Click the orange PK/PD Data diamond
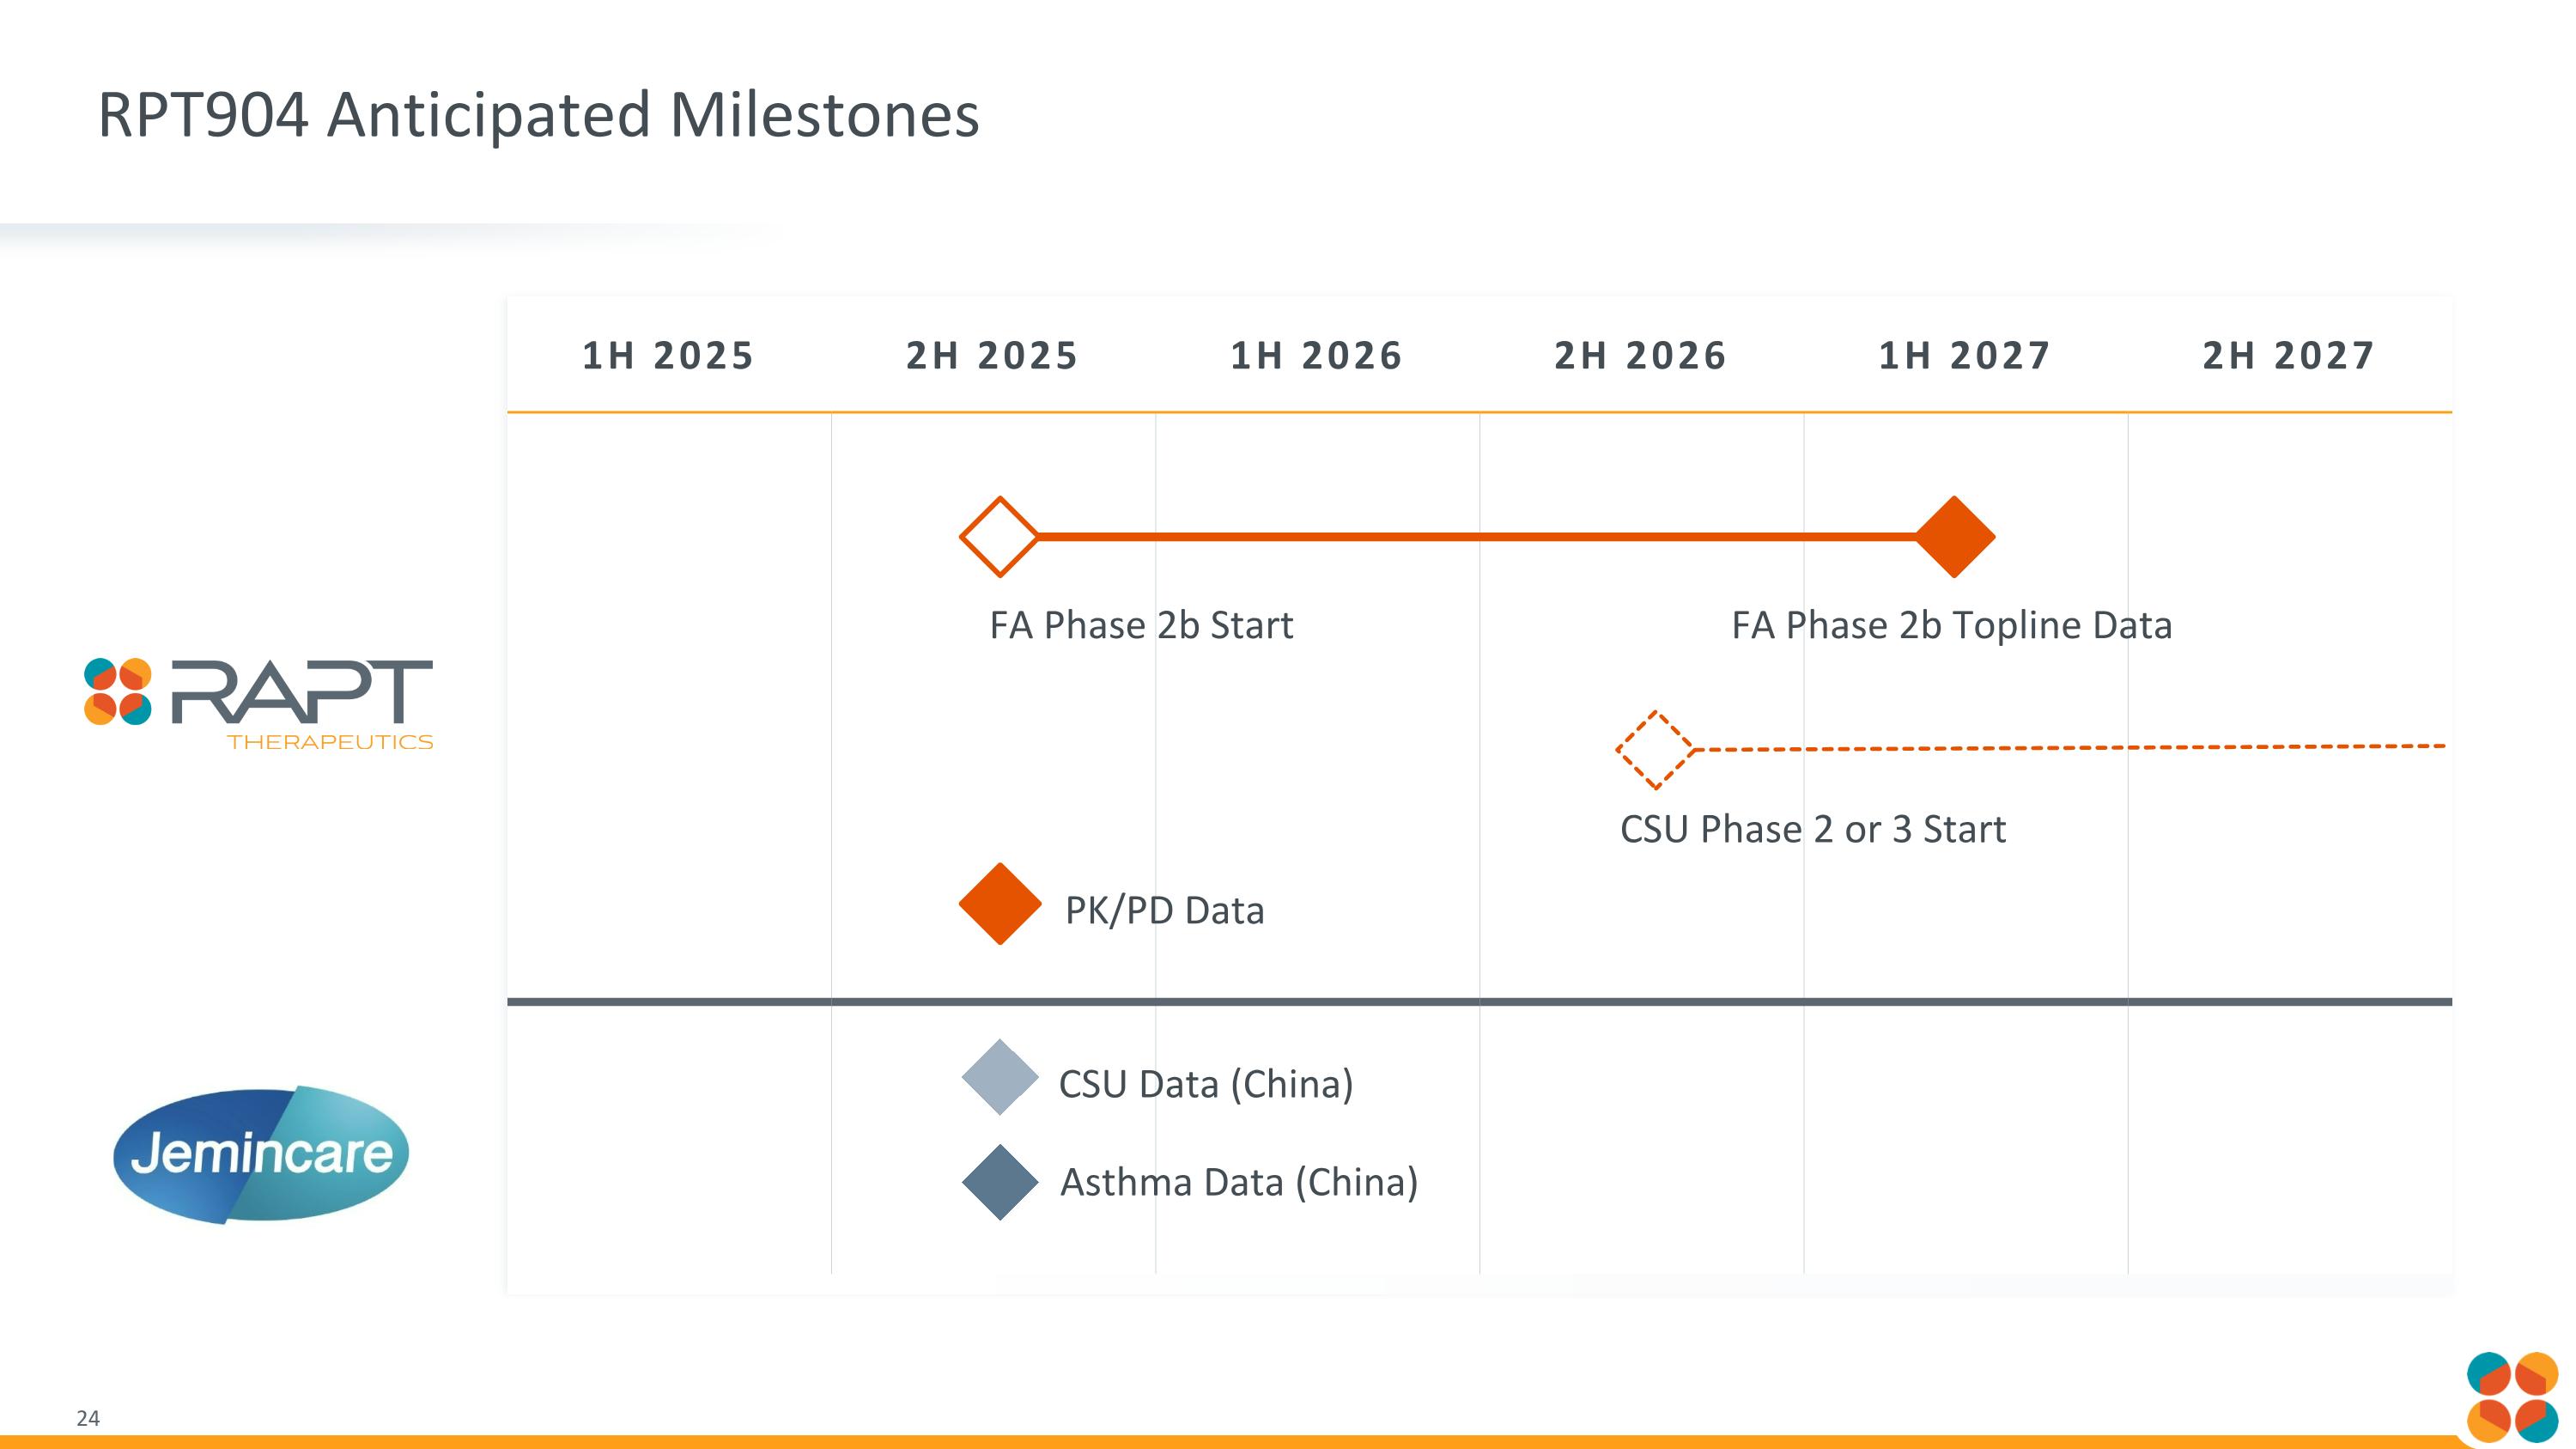 click(999, 904)
